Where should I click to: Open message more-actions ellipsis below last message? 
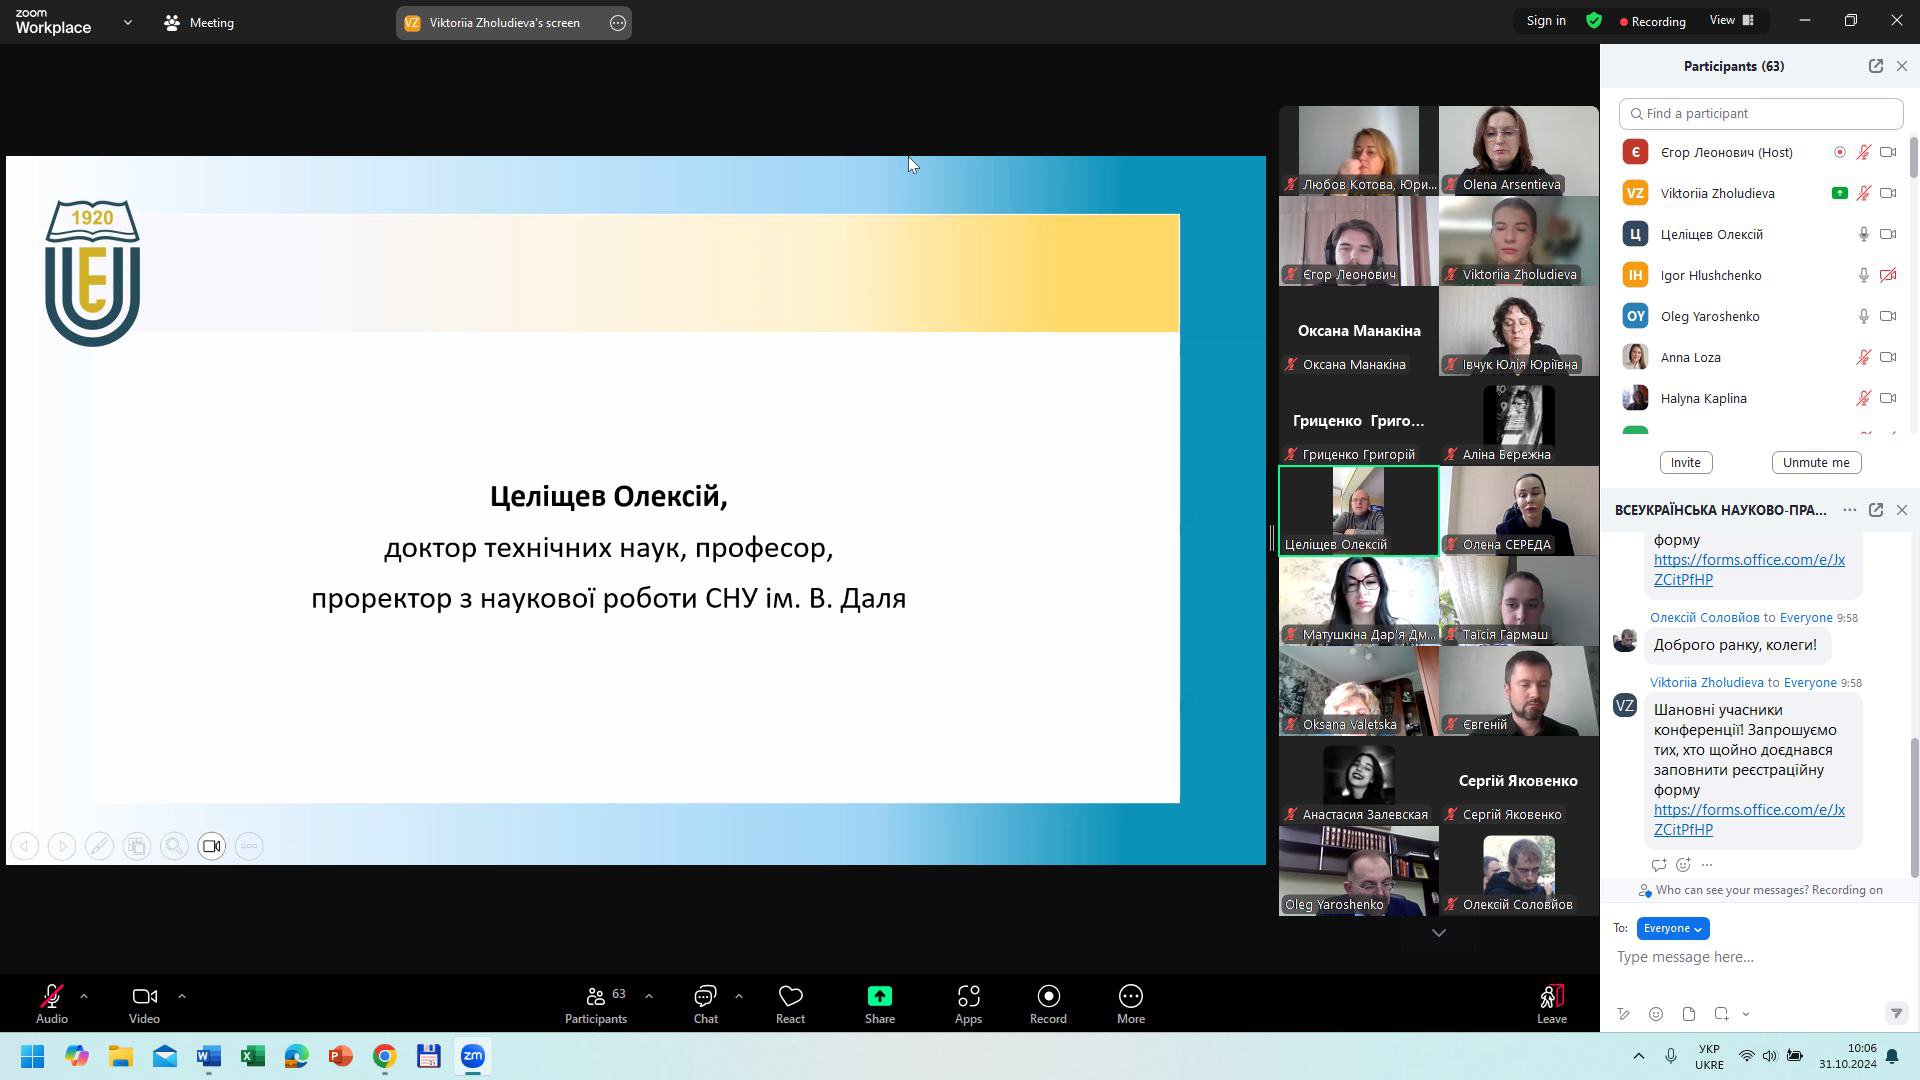[1707, 865]
